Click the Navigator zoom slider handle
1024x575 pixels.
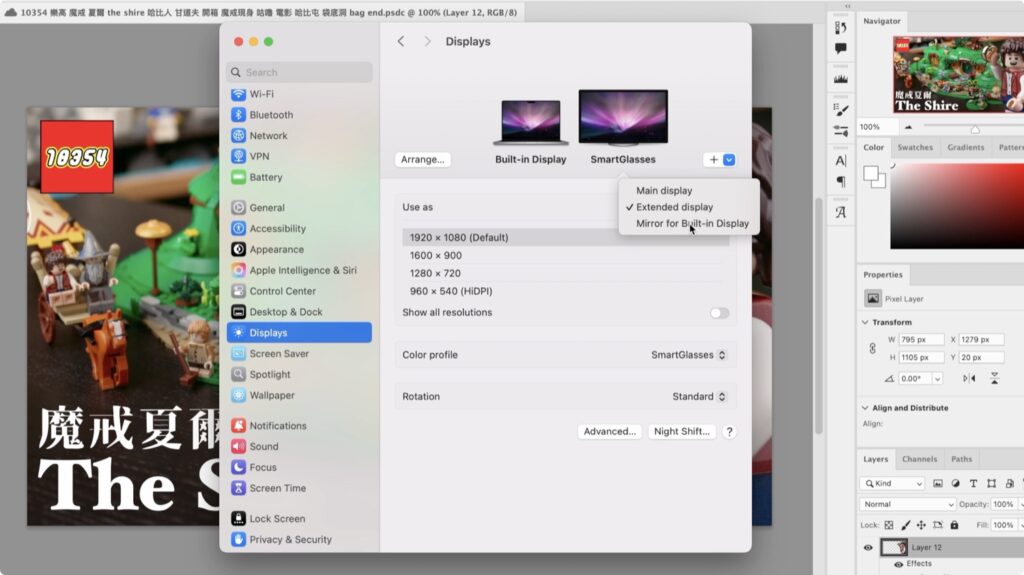click(x=975, y=129)
